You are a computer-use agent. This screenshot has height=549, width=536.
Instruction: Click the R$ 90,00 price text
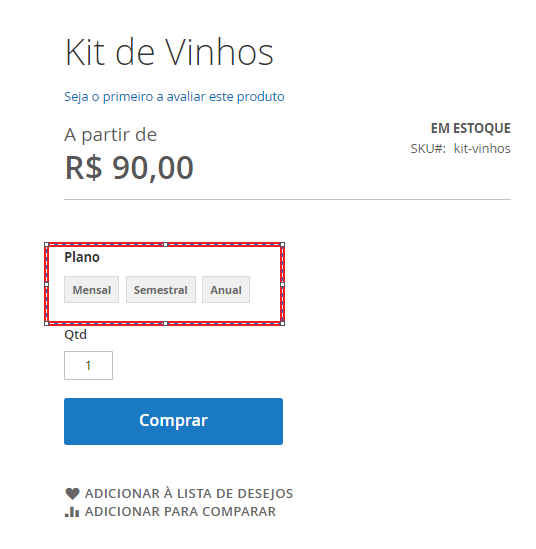pyautogui.click(x=129, y=168)
